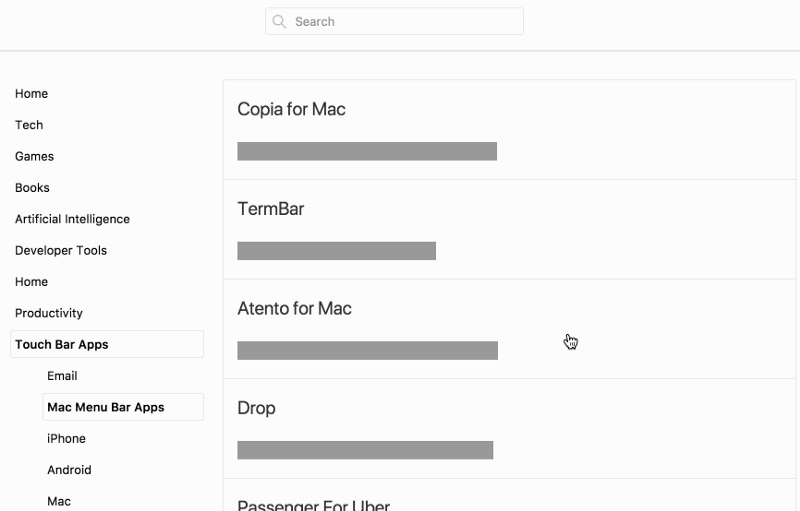This screenshot has width=800, height=511.
Task: Open the Passenger For Uber listing
Action: click(313, 504)
